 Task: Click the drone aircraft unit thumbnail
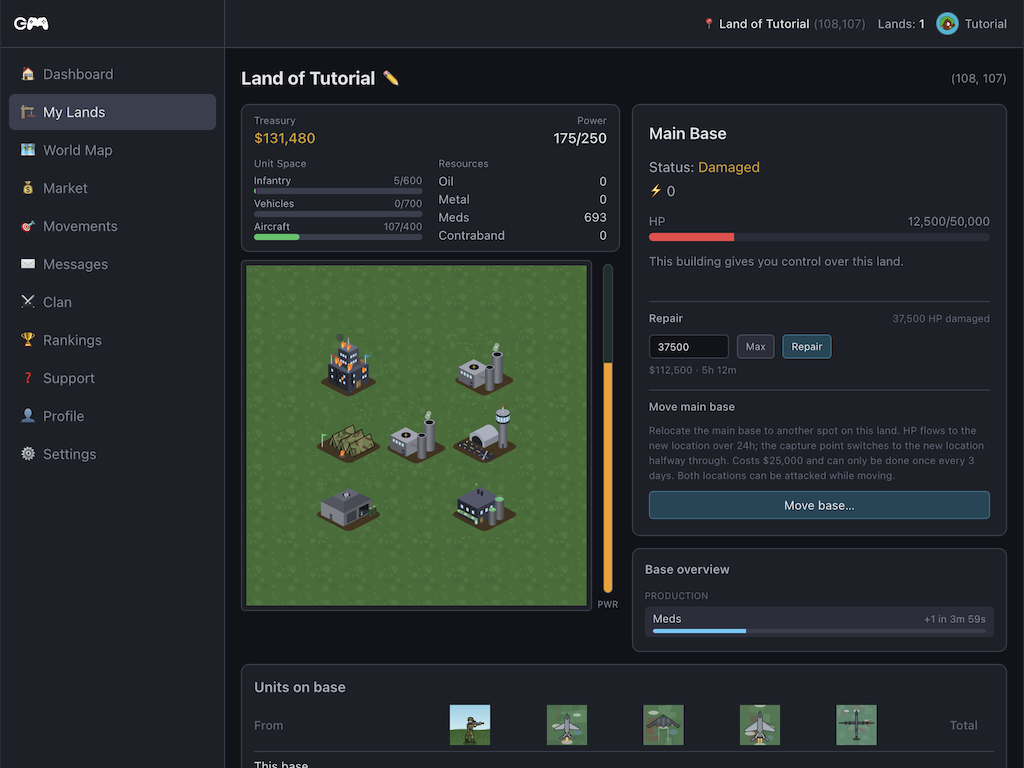[x=856, y=724]
